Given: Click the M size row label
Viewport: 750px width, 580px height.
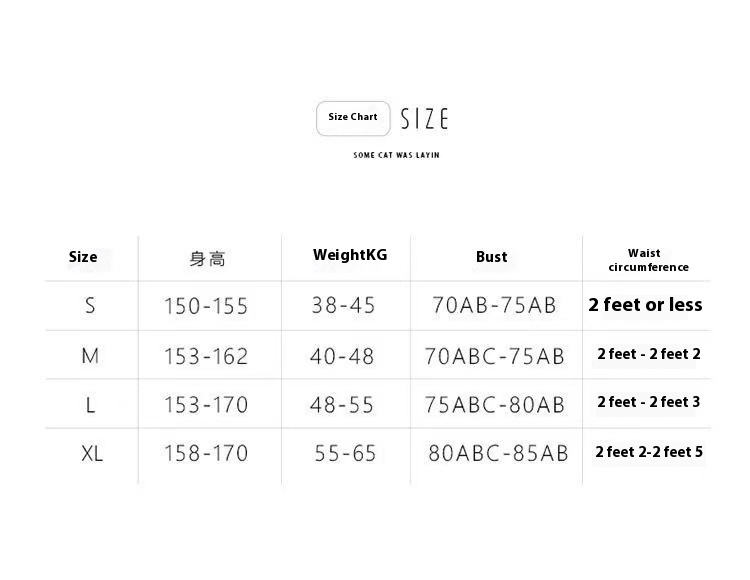Looking at the screenshot, I should click(x=90, y=356).
